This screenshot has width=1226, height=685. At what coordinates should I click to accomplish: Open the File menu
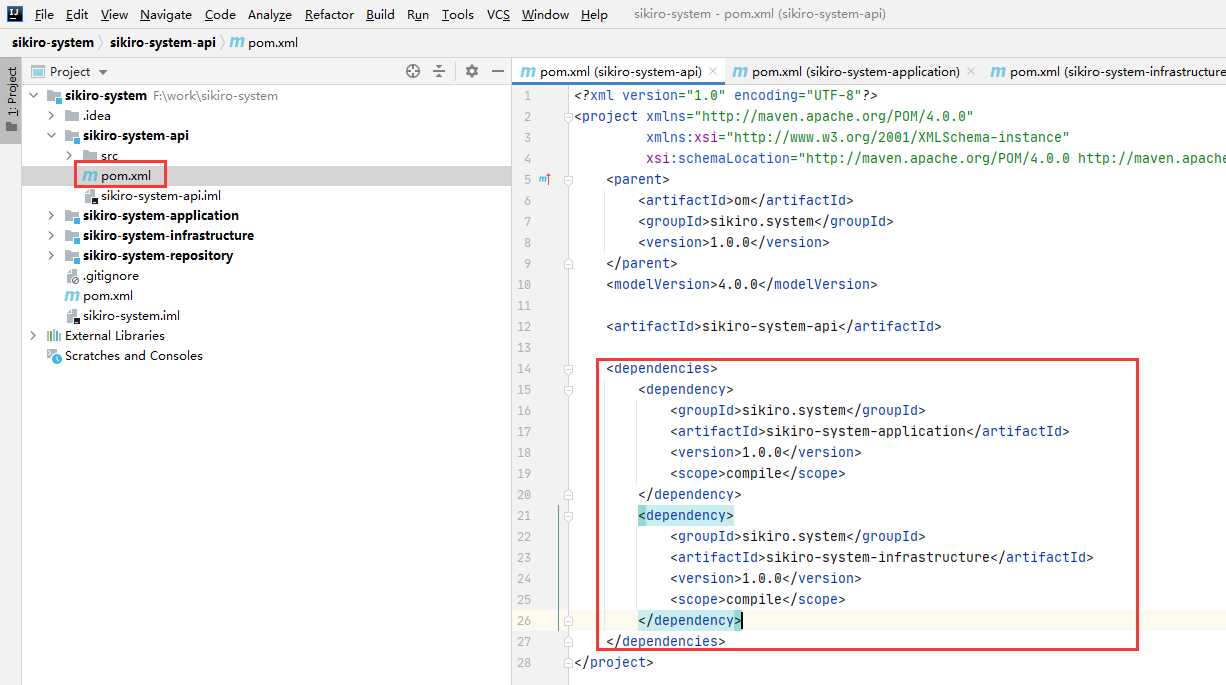[44, 14]
